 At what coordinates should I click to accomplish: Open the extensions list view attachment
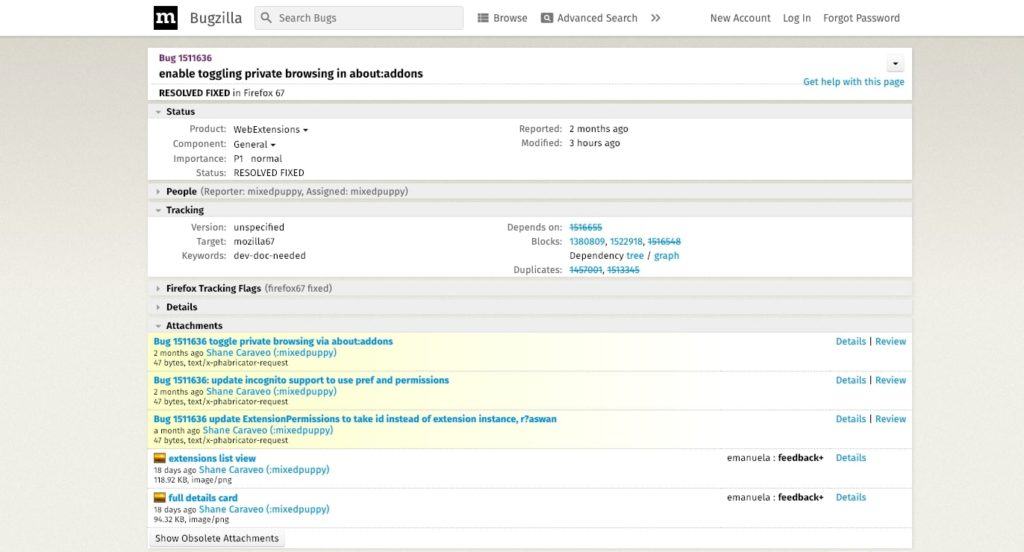pyautogui.click(x=212, y=459)
